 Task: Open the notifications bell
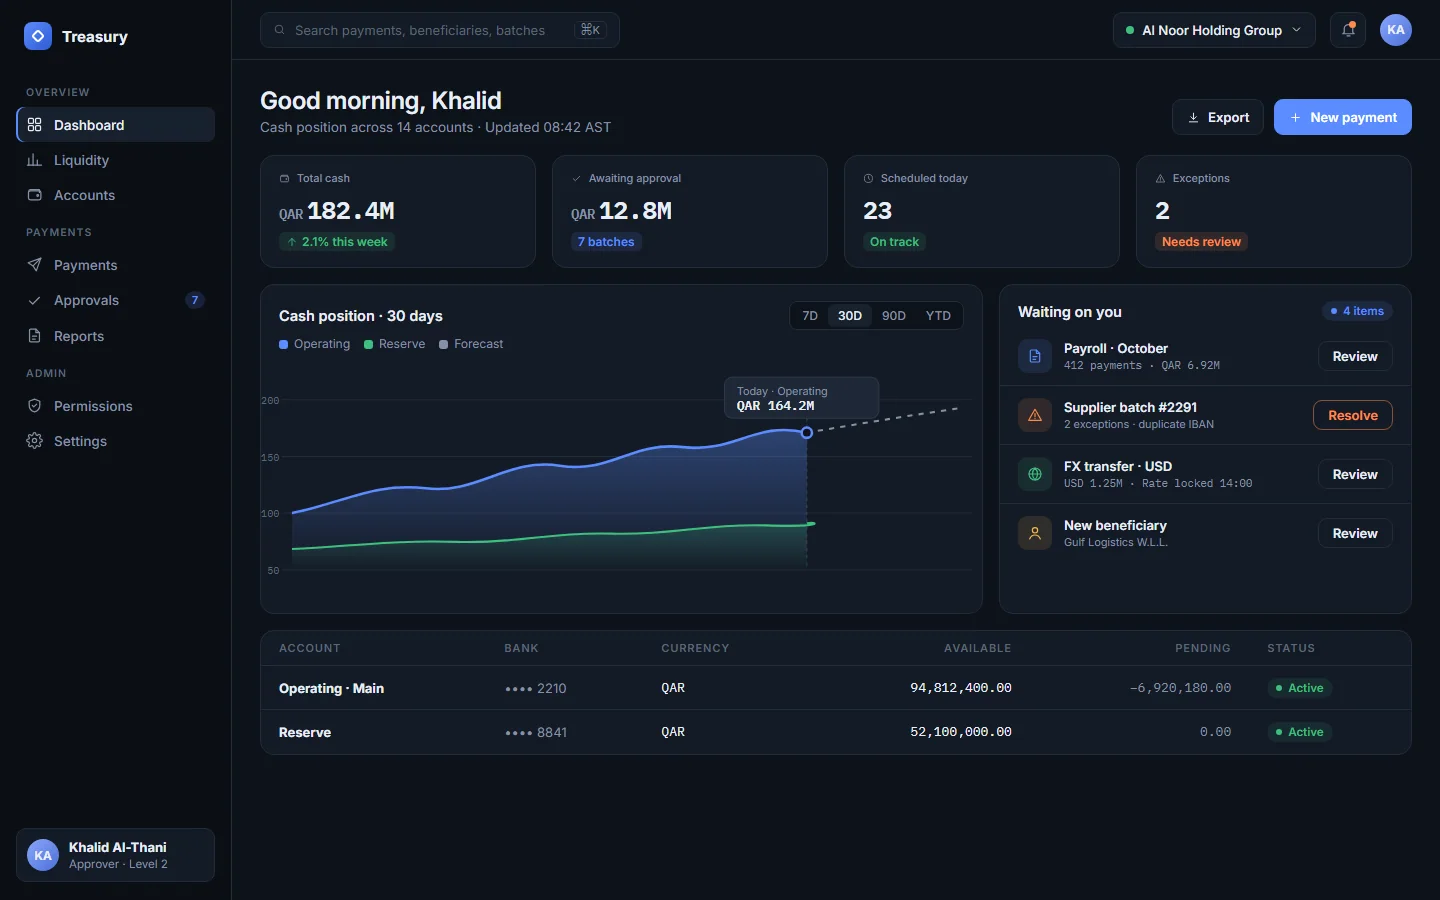pyautogui.click(x=1348, y=30)
